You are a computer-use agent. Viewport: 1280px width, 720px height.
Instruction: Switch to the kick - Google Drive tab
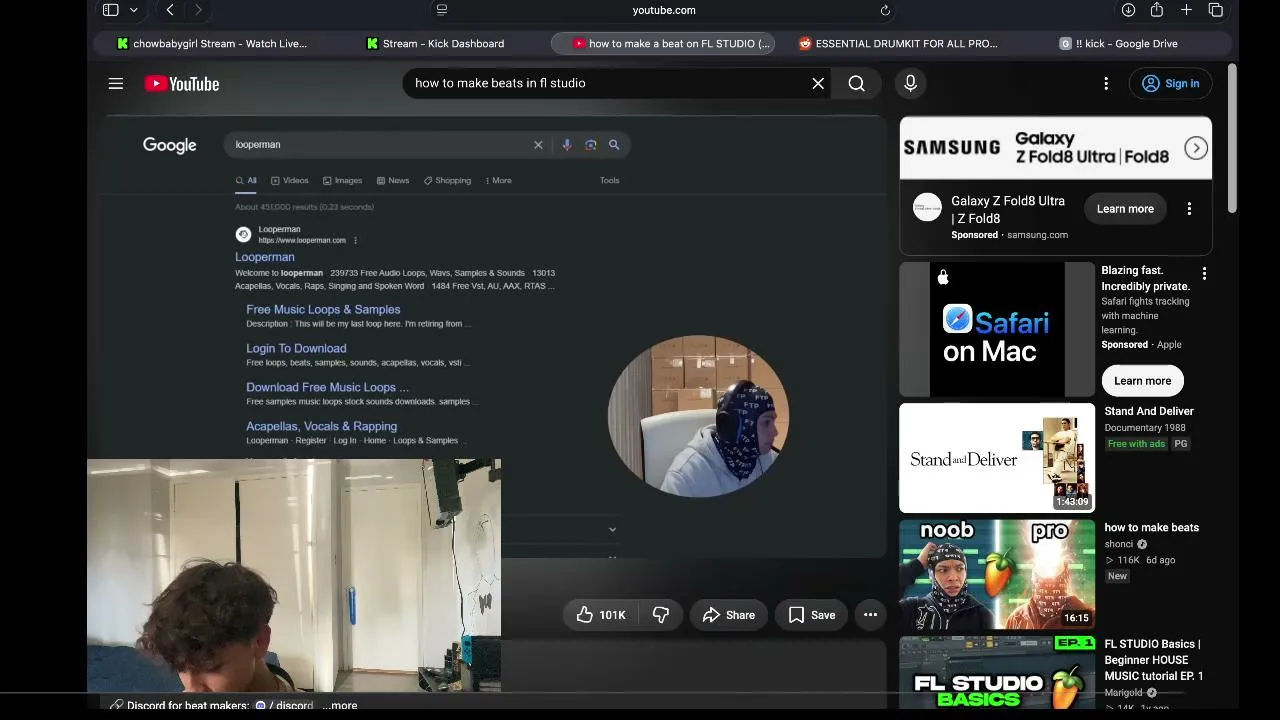coord(1119,44)
